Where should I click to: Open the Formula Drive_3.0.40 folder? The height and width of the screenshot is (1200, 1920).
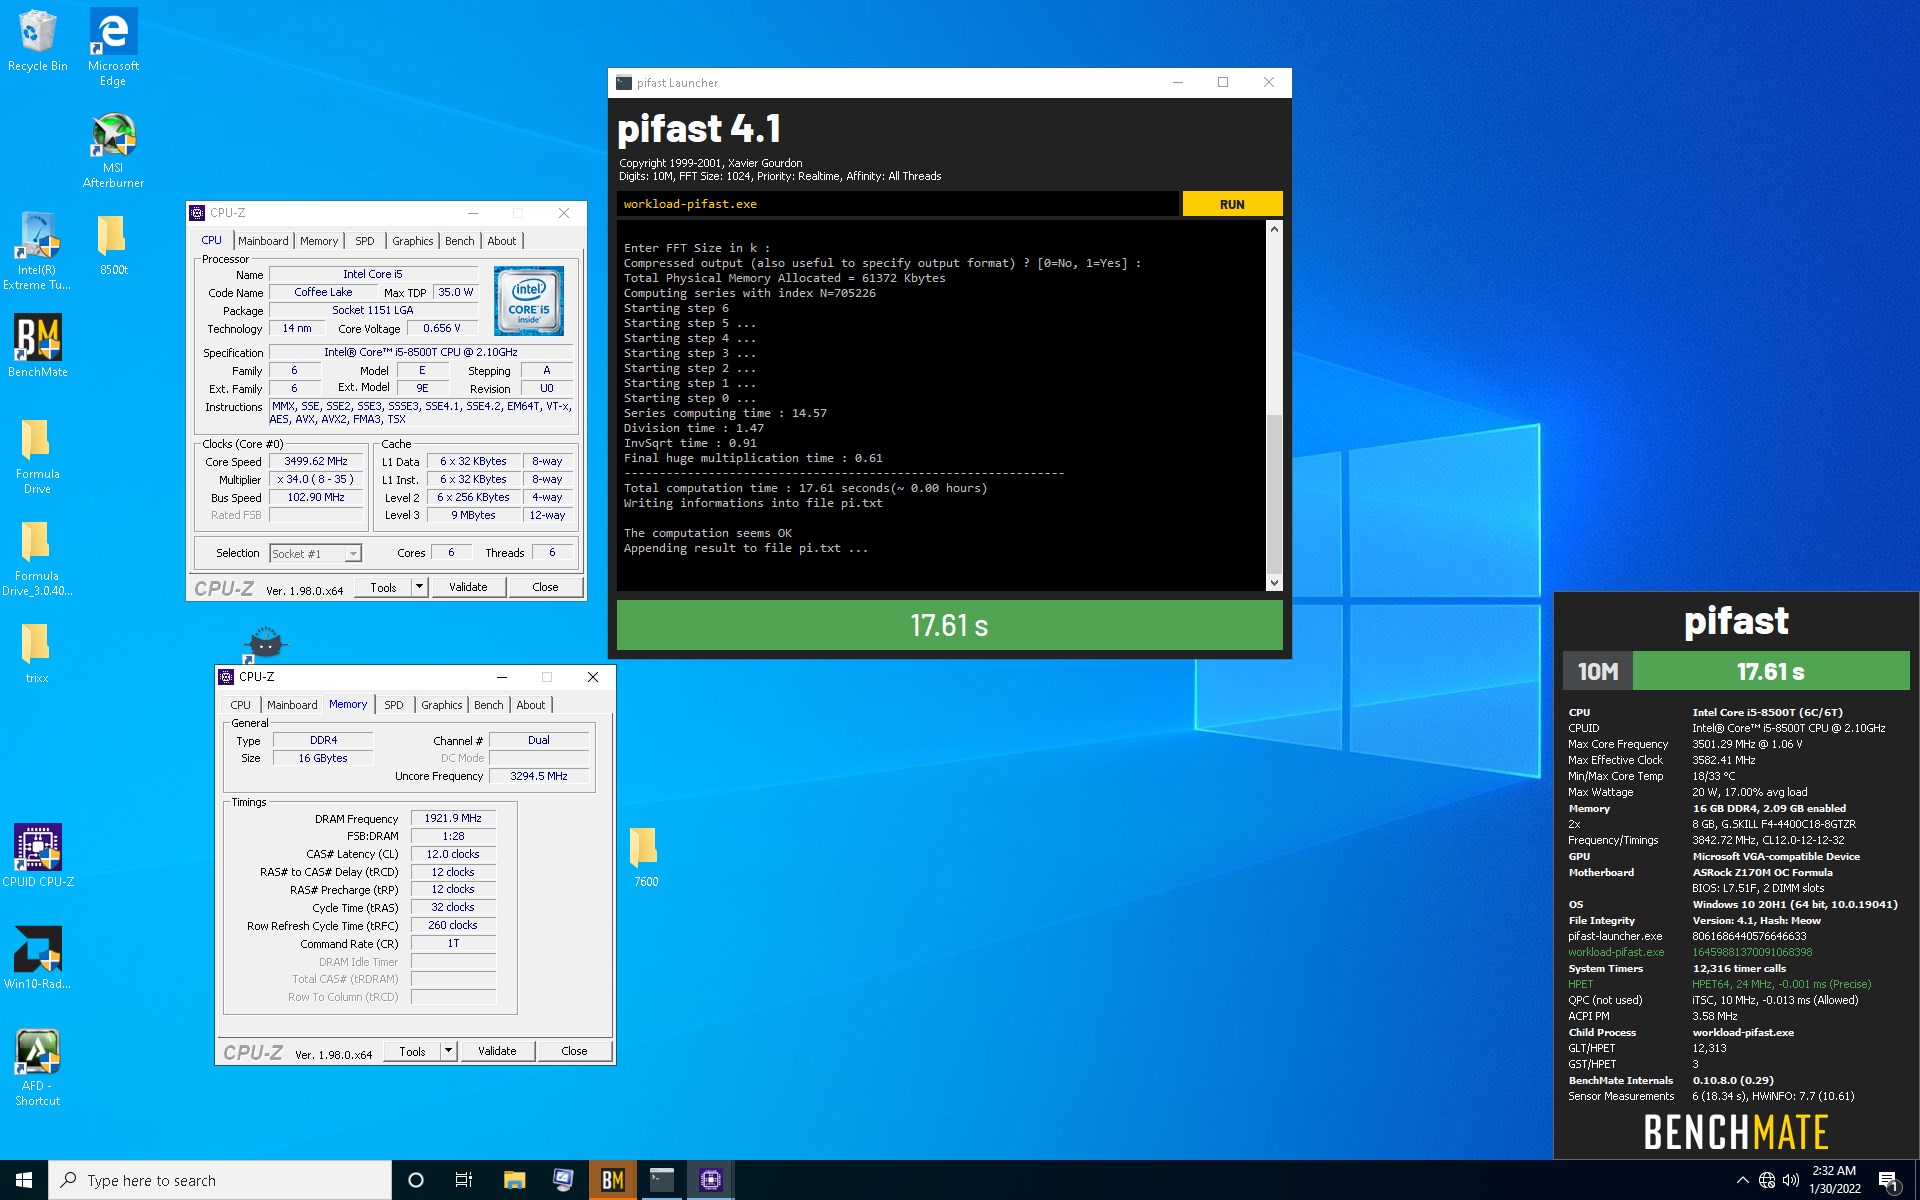click(x=37, y=558)
